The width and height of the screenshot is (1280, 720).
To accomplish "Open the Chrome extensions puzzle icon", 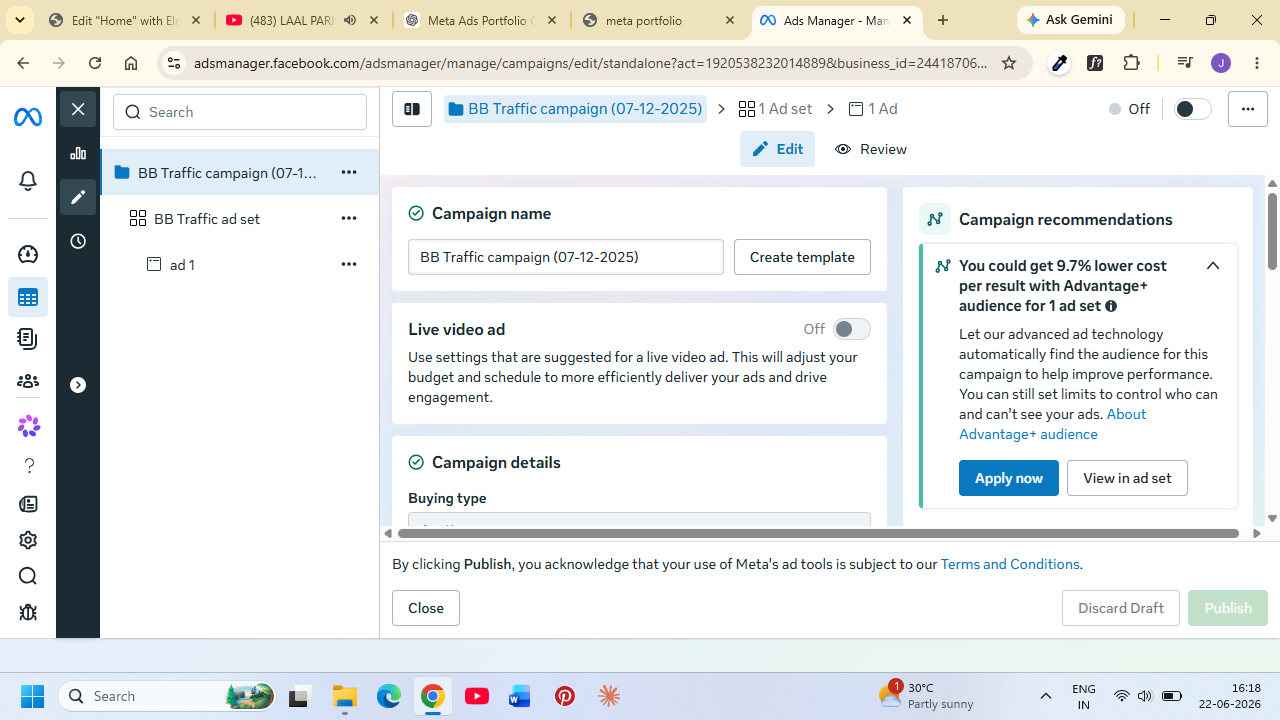I will click(1132, 63).
